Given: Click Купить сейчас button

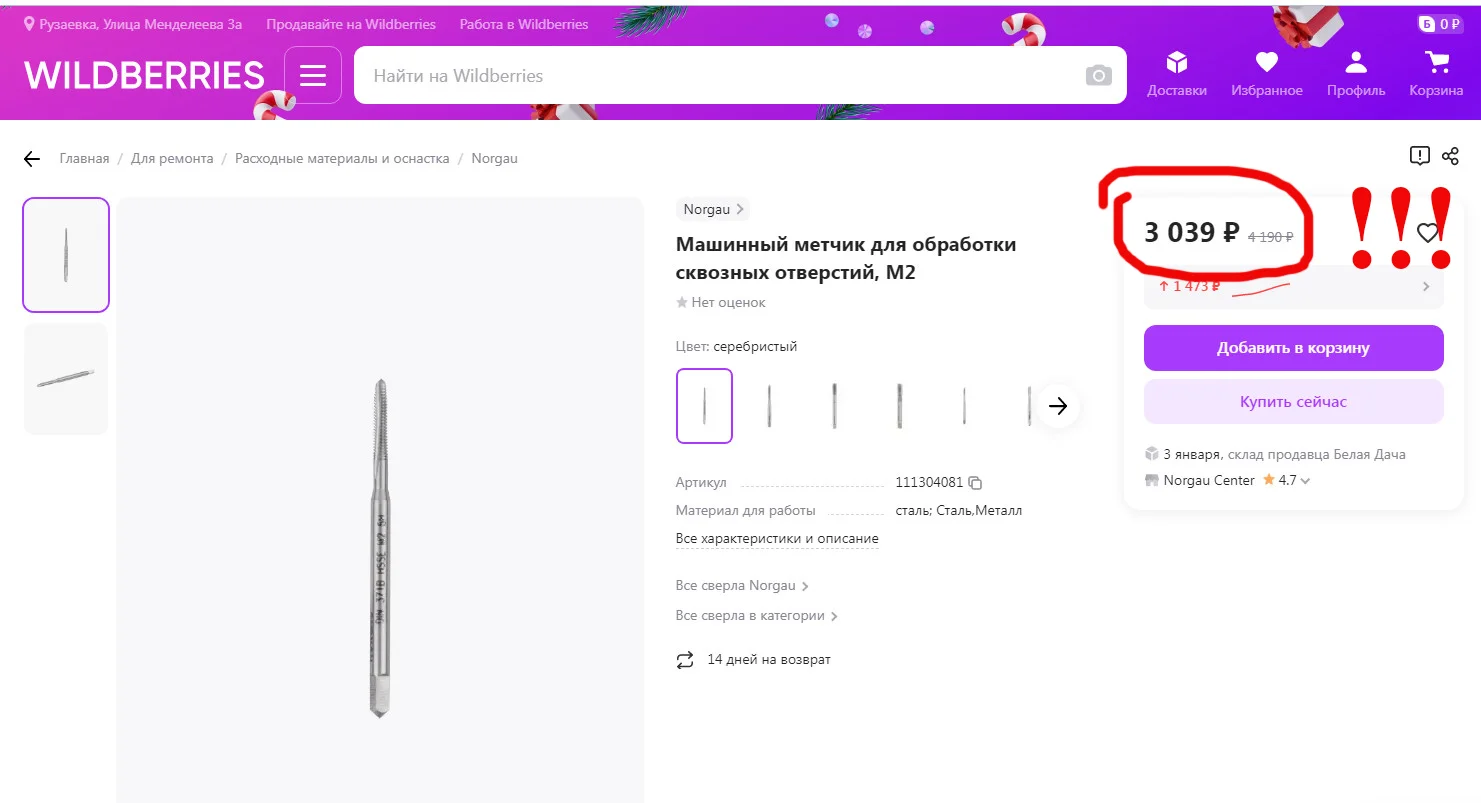Looking at the screenshot, I should 1293,402.
